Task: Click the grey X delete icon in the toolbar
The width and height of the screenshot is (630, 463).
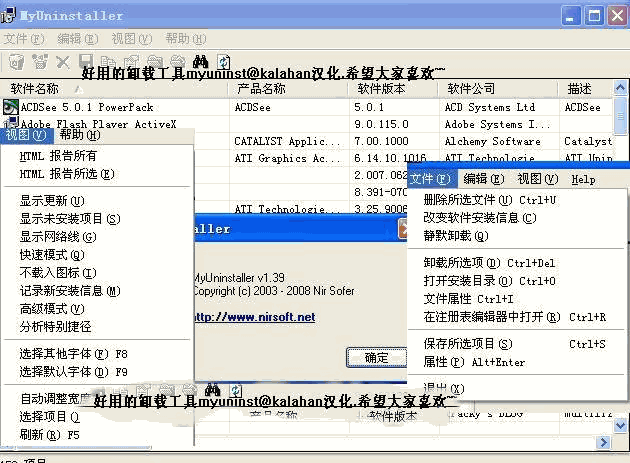Action: click(x=63, y=62)
